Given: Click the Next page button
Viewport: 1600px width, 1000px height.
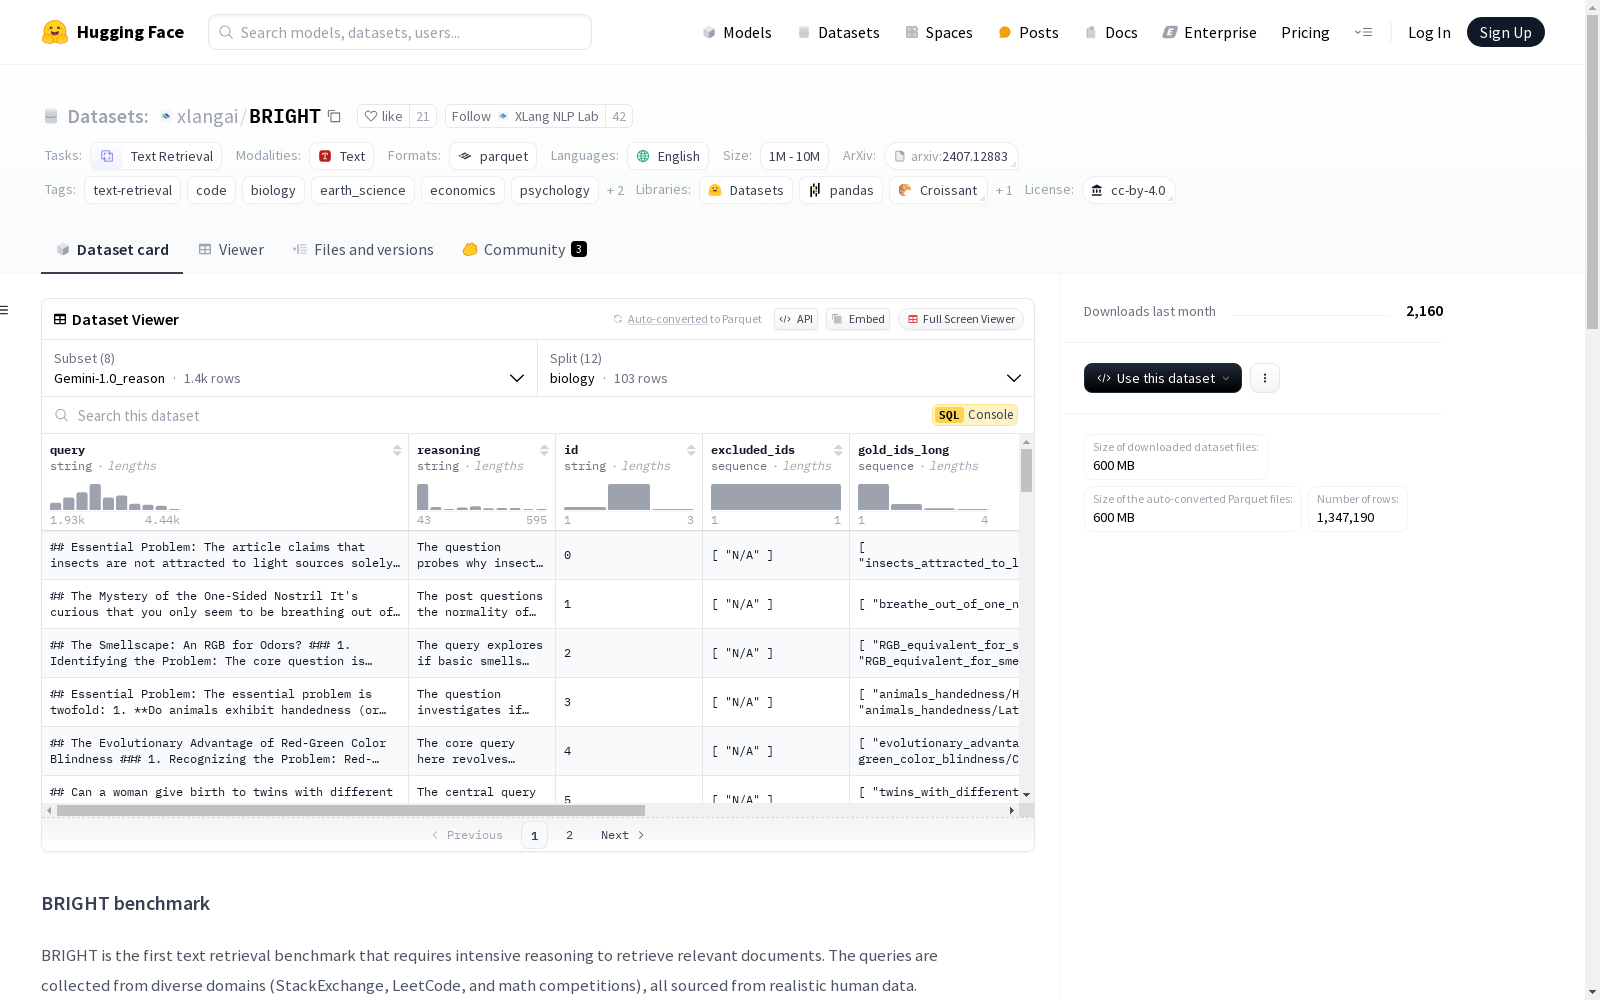Looking at the screenshot, I should click(x=622, y=835).
